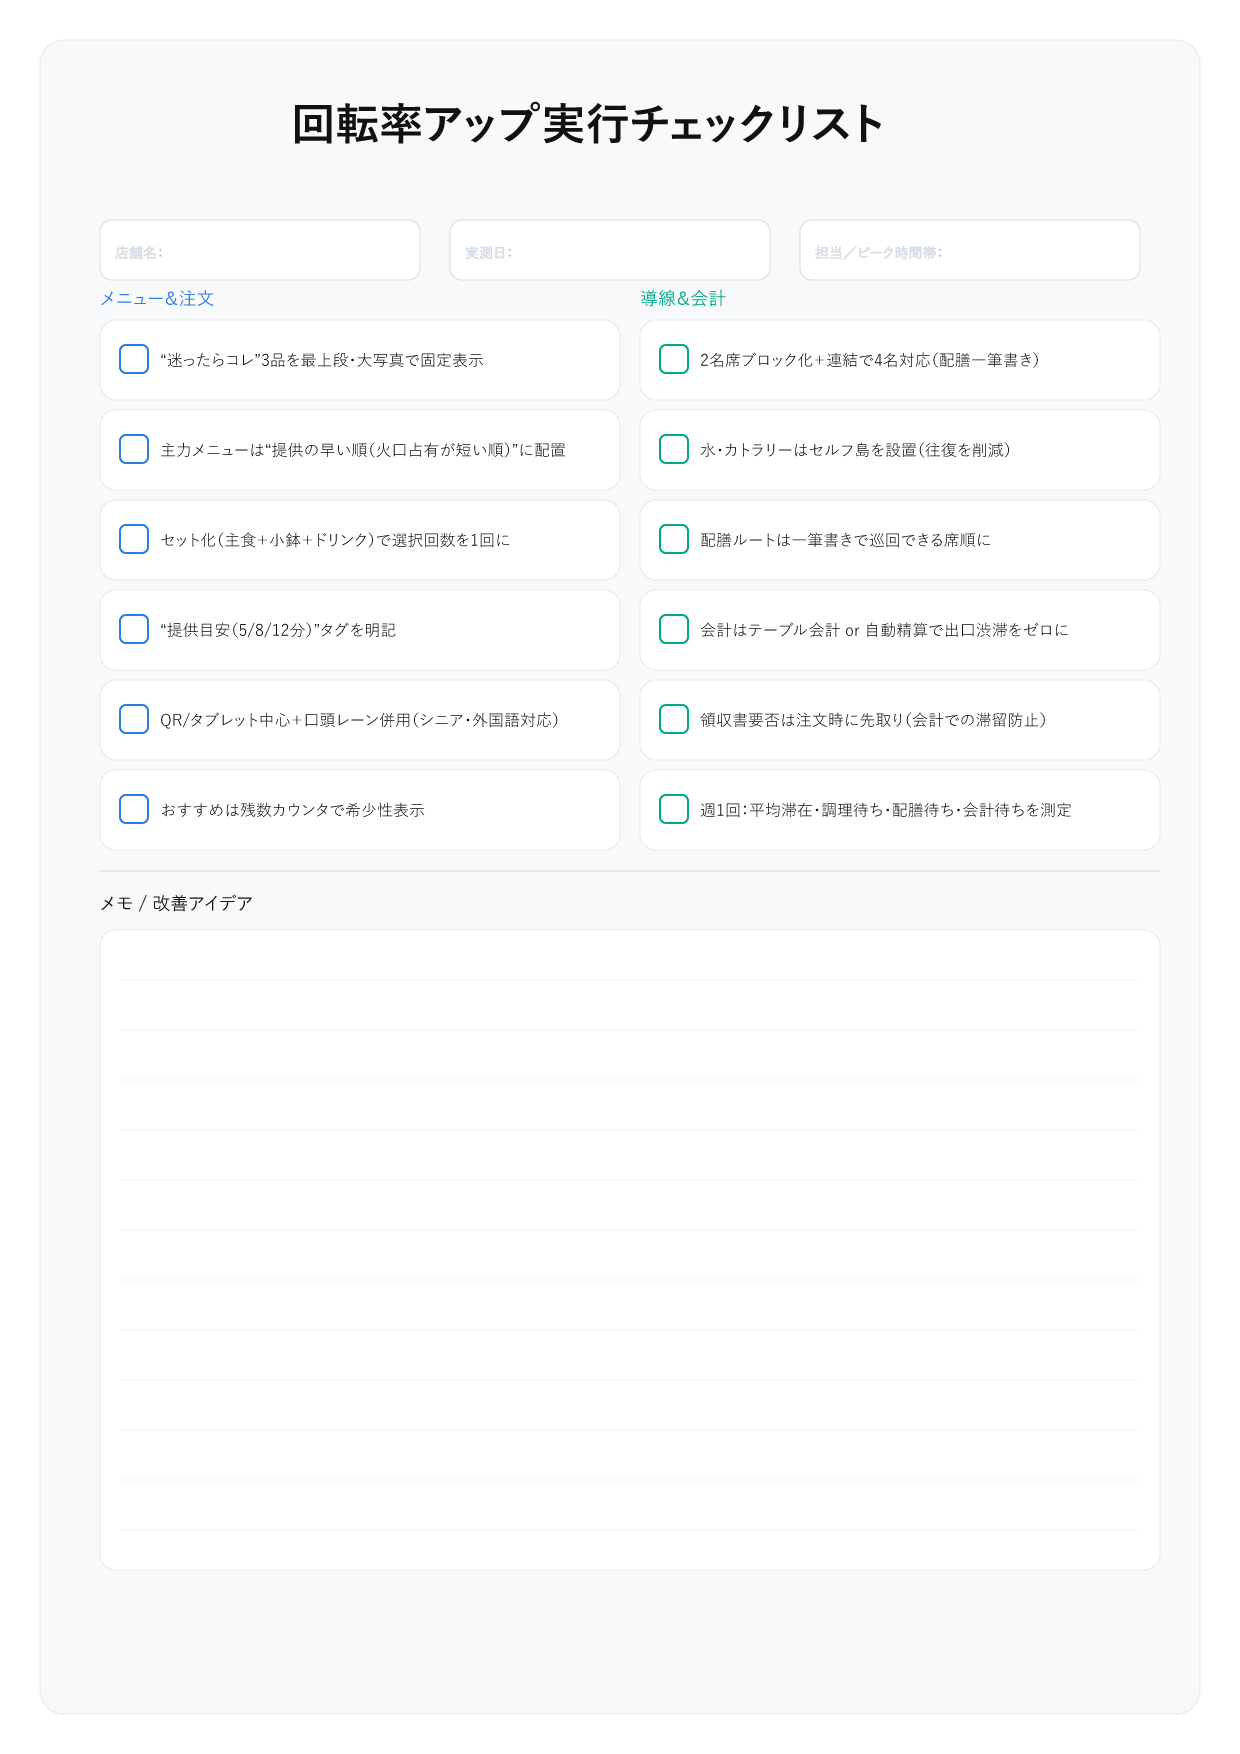Tick 会計はテーブル会計 or 自動精算 checkbox

(x=674, y=629)
